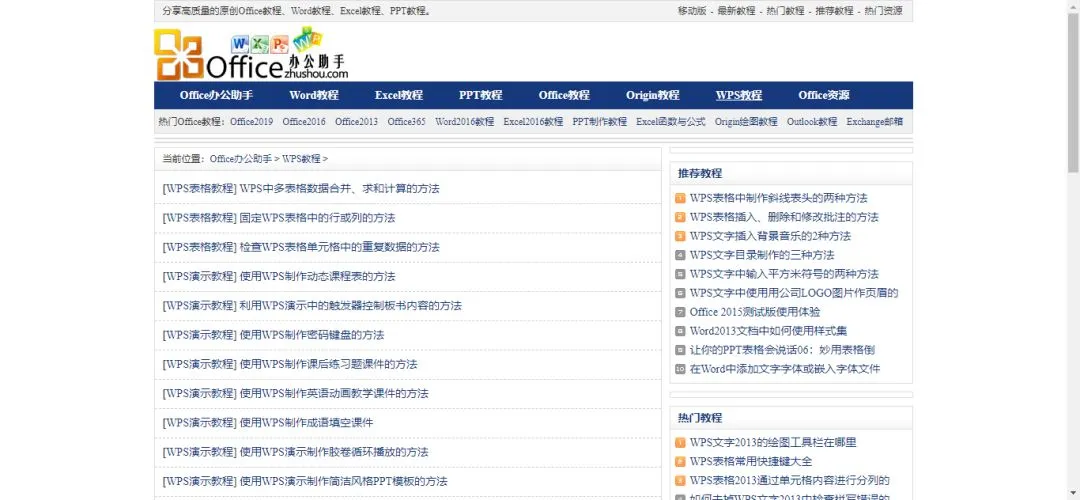1080x500 pixels.
Task: Open the Word教程 nav item
Action: coord(314,96)
